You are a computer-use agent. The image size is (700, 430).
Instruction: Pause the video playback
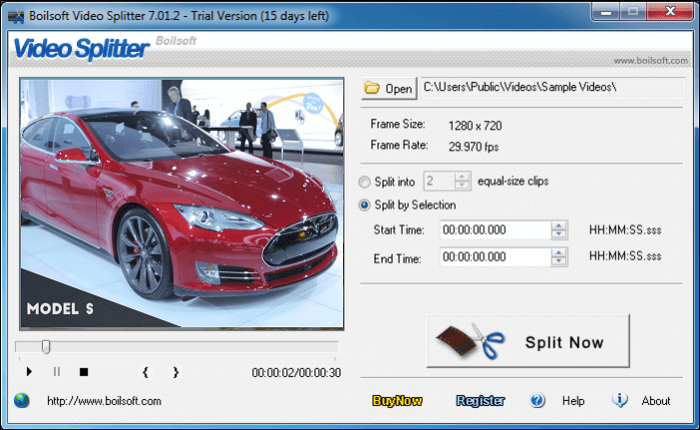click(56, 372)
